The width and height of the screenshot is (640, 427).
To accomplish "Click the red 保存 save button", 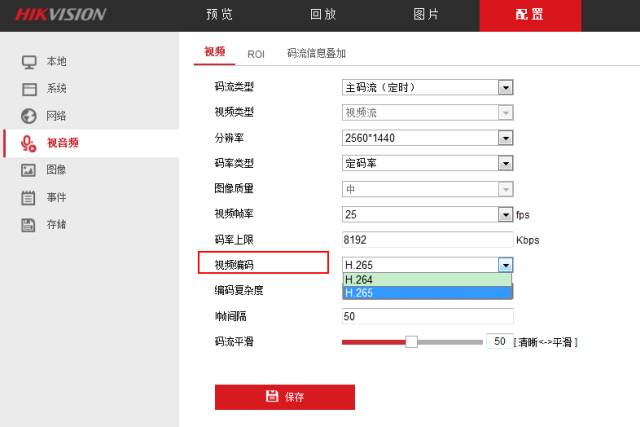I will pos(284,397).
